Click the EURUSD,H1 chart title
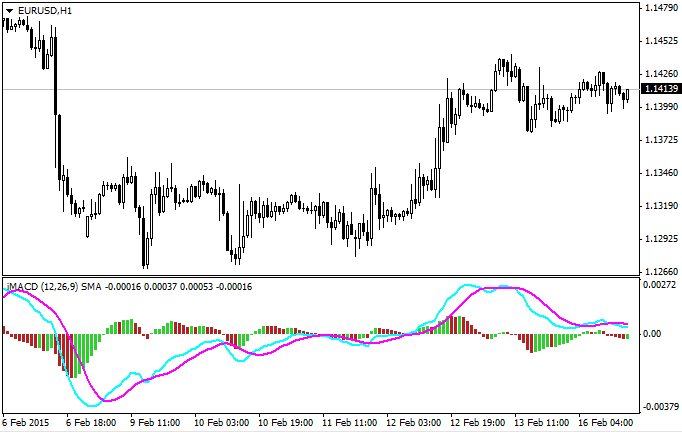The image size is (682, 432). 44,9
